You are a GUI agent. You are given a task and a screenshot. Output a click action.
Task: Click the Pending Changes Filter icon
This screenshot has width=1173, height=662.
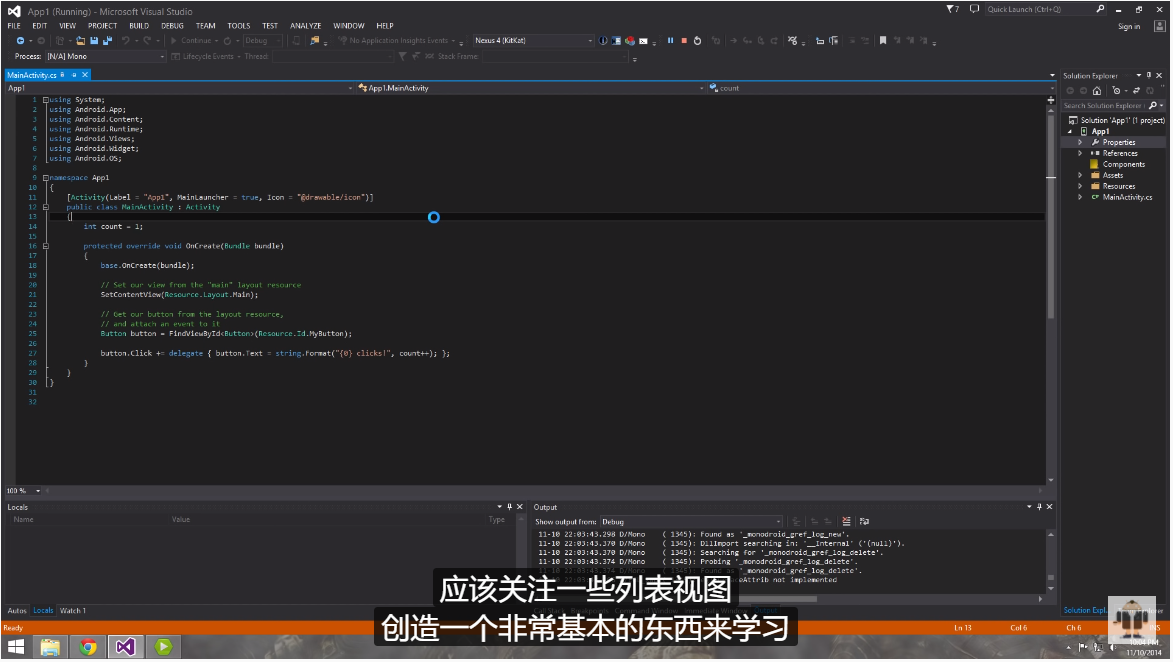(1116, 91)
